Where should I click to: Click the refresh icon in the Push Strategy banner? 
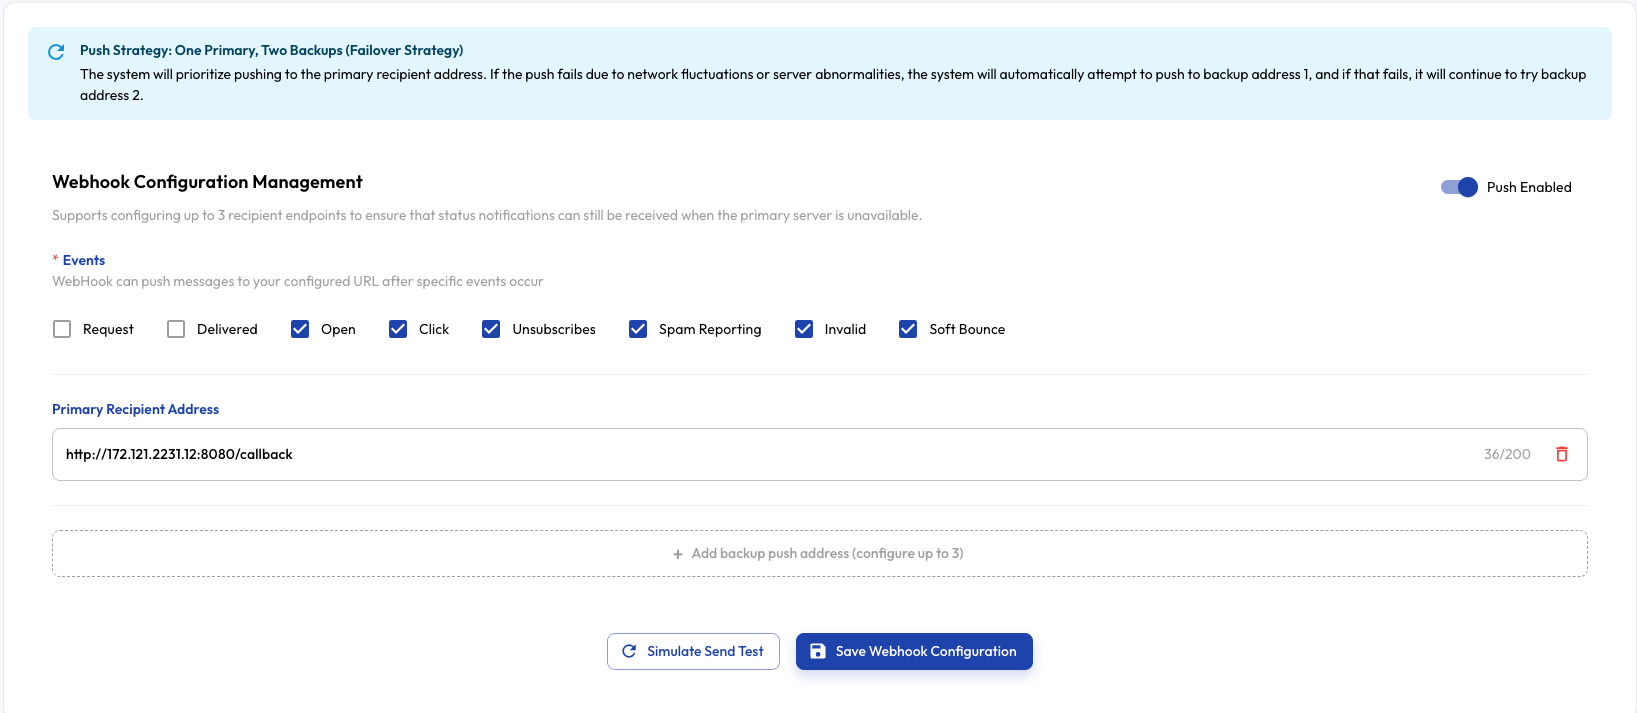coord(56,52)
